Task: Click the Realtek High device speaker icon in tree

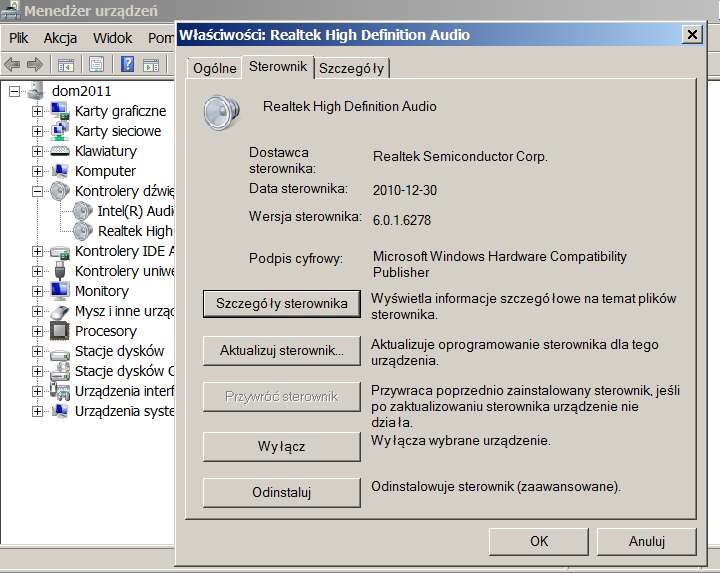Action: (83, 231)
